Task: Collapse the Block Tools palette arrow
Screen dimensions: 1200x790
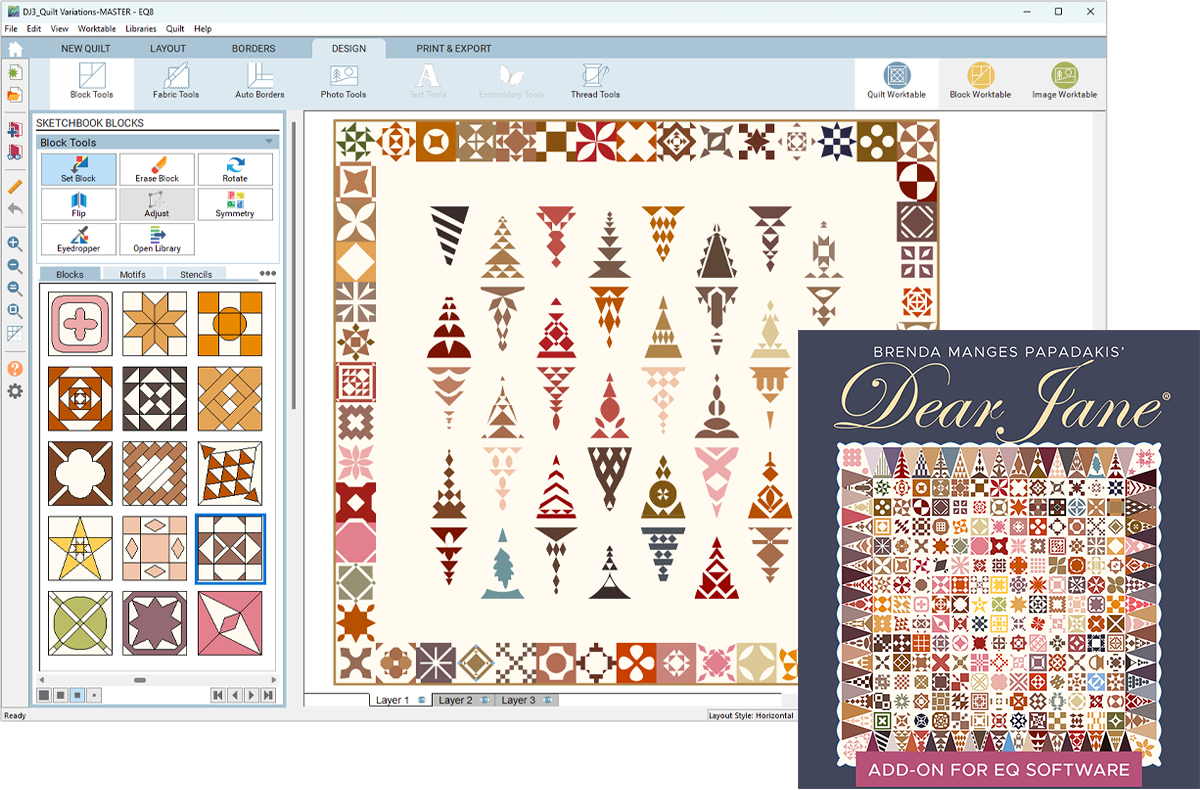Action: [269, 142]
